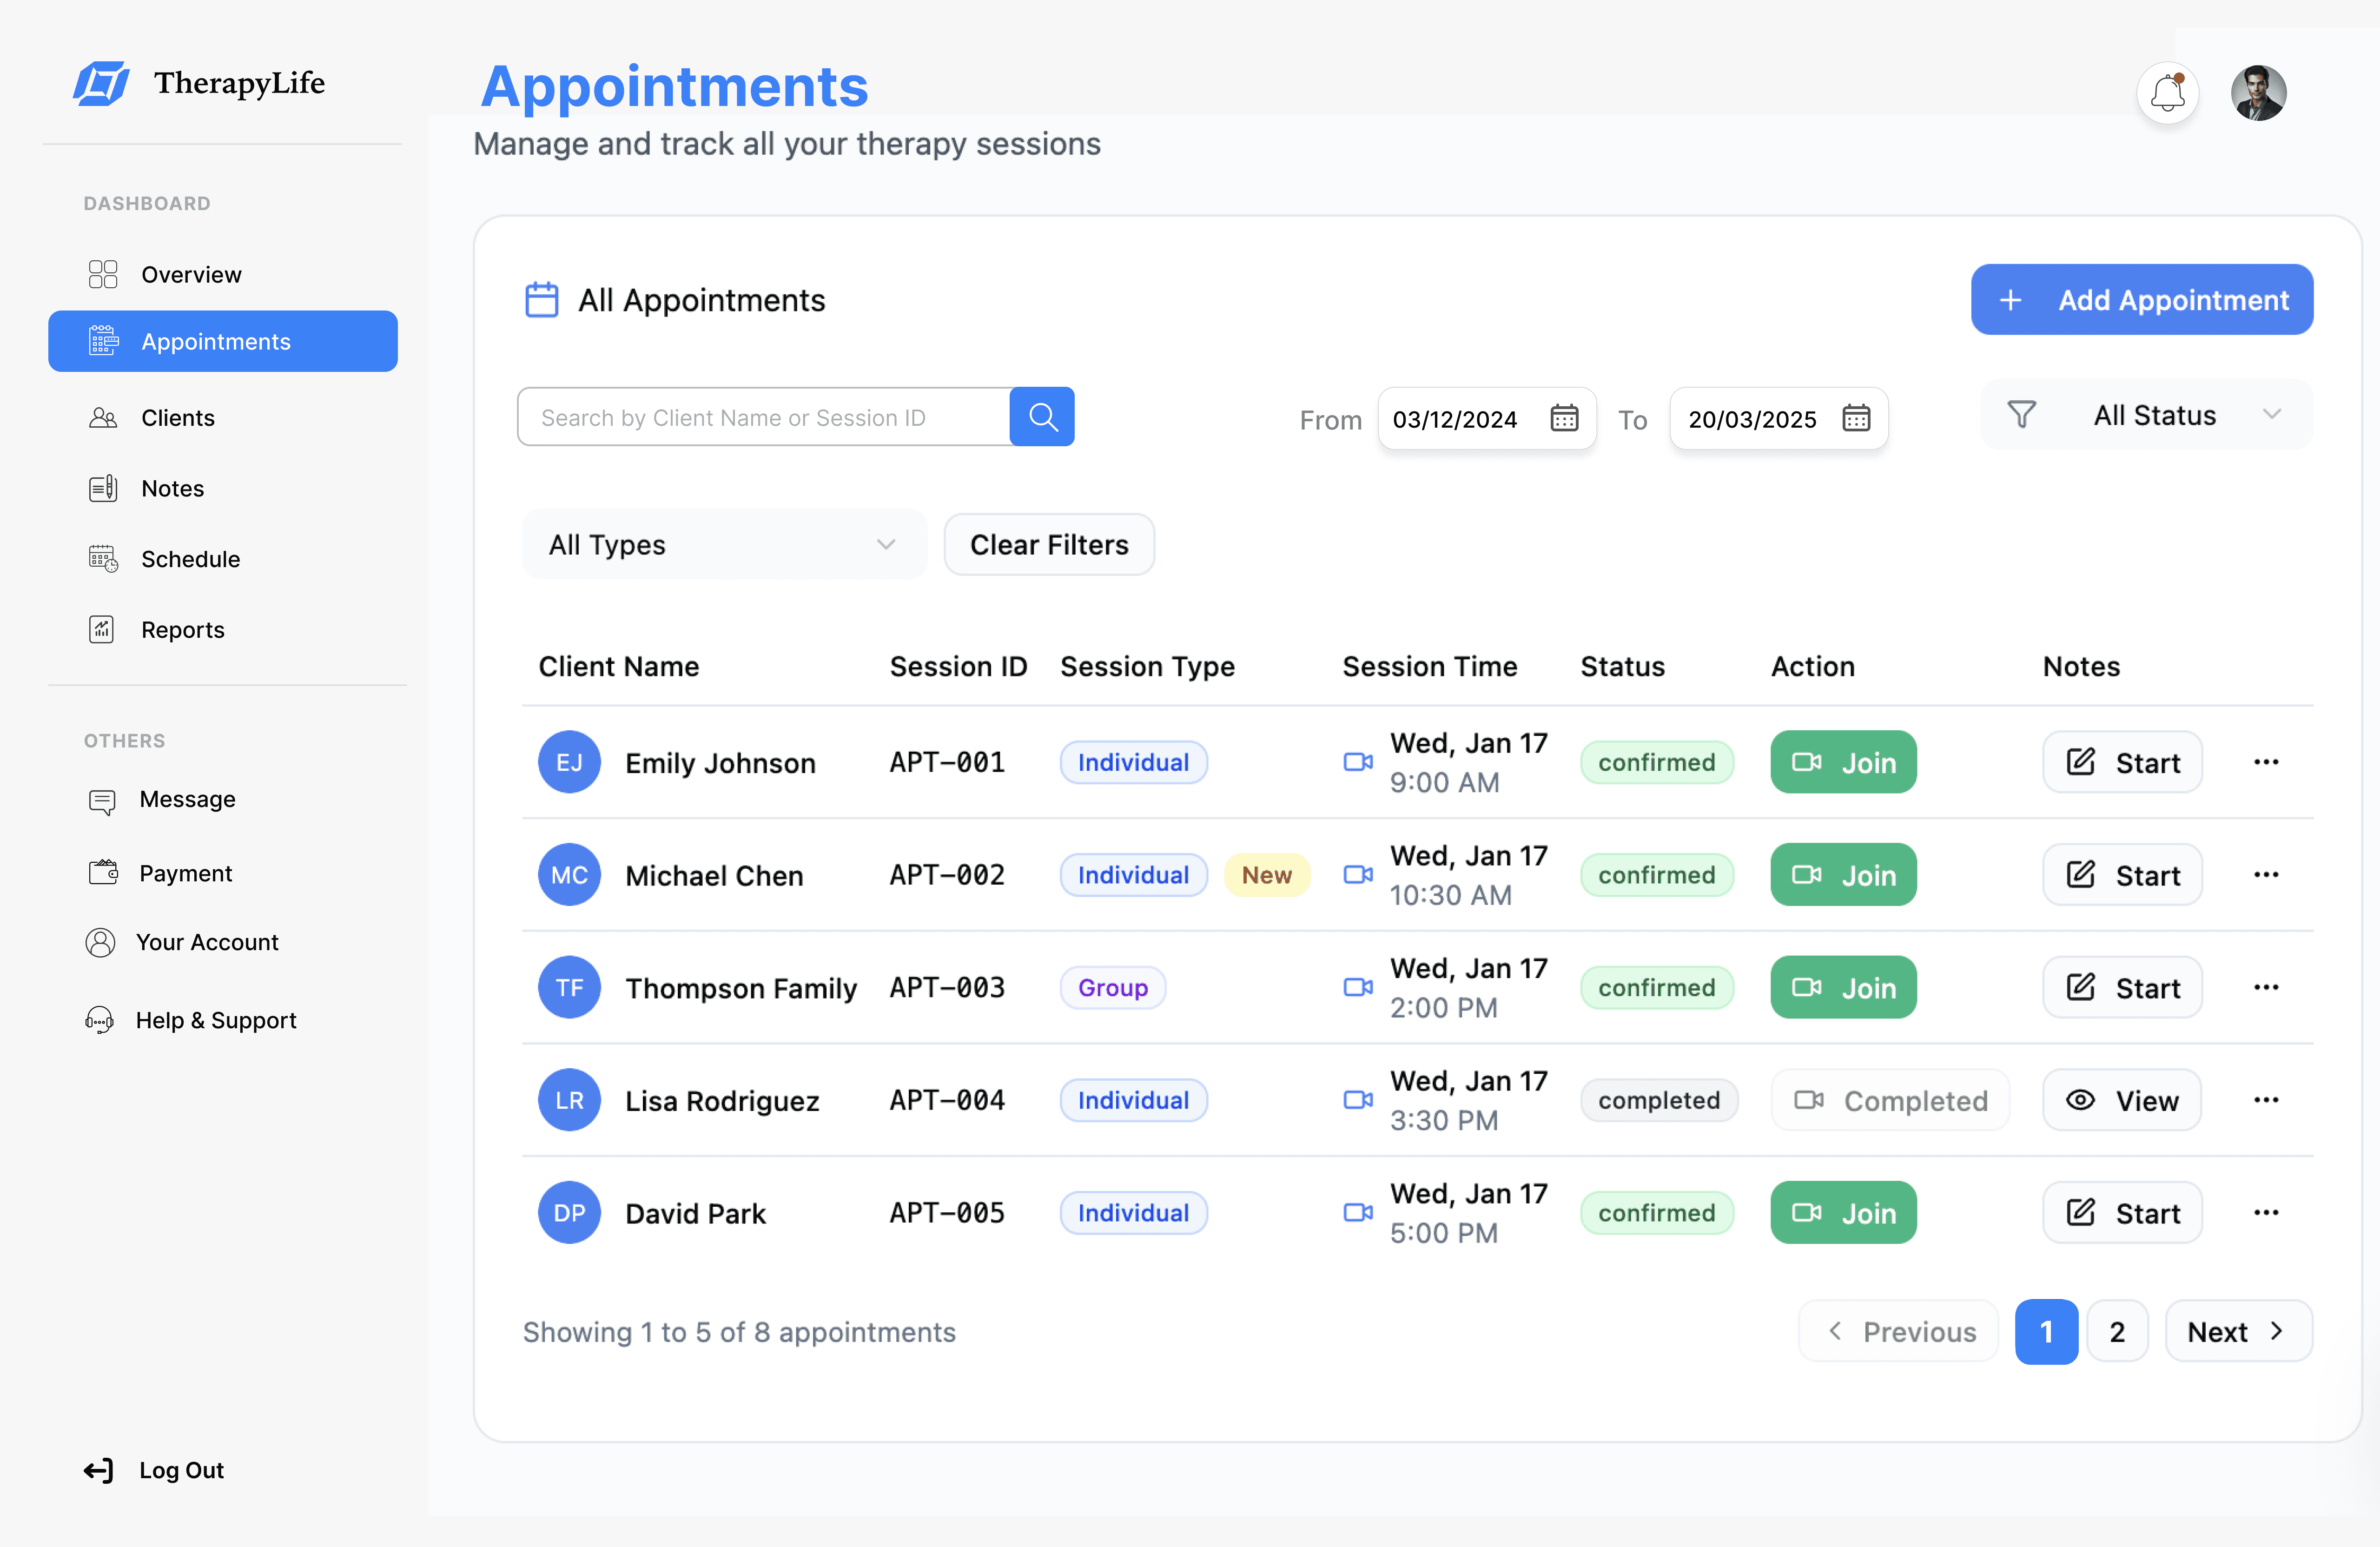Click the Group session type badge
The image size is (2380, 1547).
point(1112,987)
